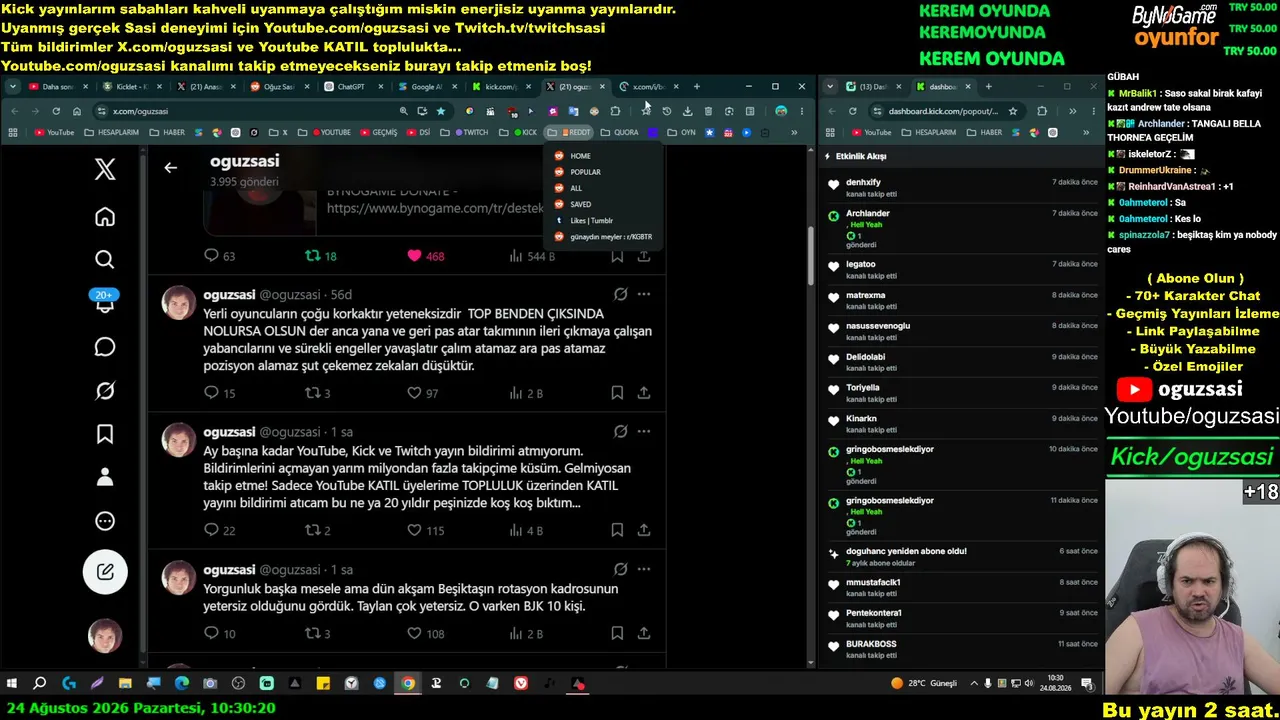Toggle bookmark star in x.com address bar
Image resolution: width=1280 pixels, height=720 pixels.
pyautogui.click(x=440, y=111)
